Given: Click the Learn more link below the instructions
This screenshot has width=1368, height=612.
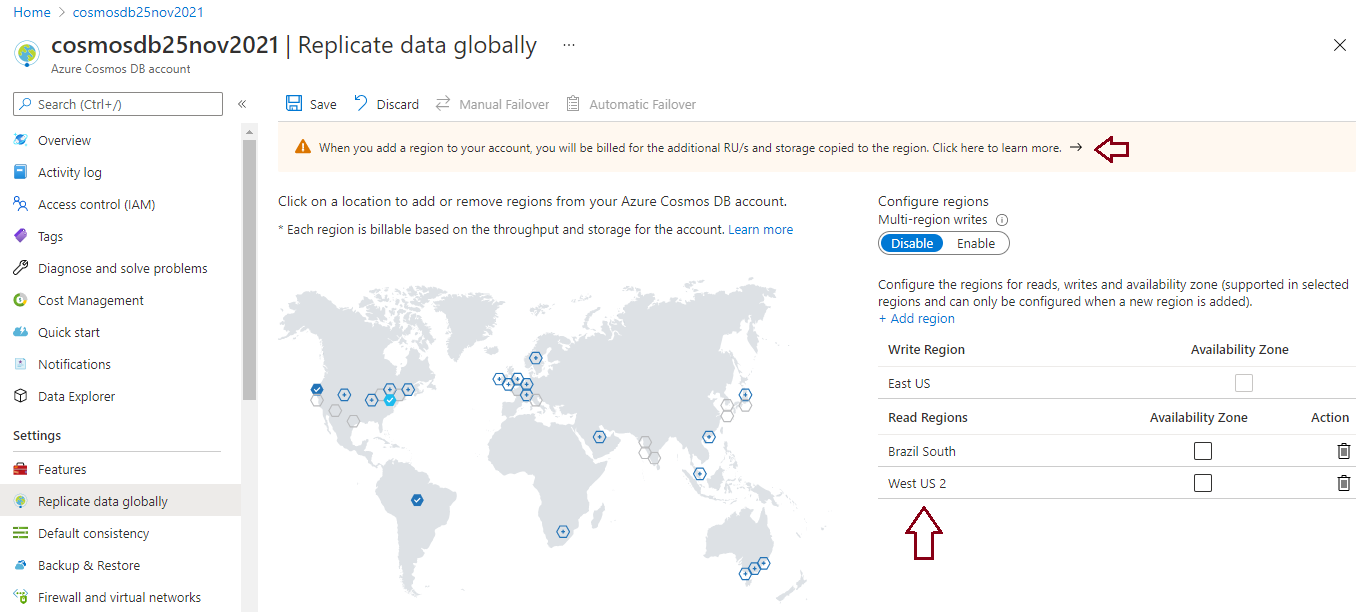Looking at the screenshot, I should pyautogui.click(x=760, y=230).
